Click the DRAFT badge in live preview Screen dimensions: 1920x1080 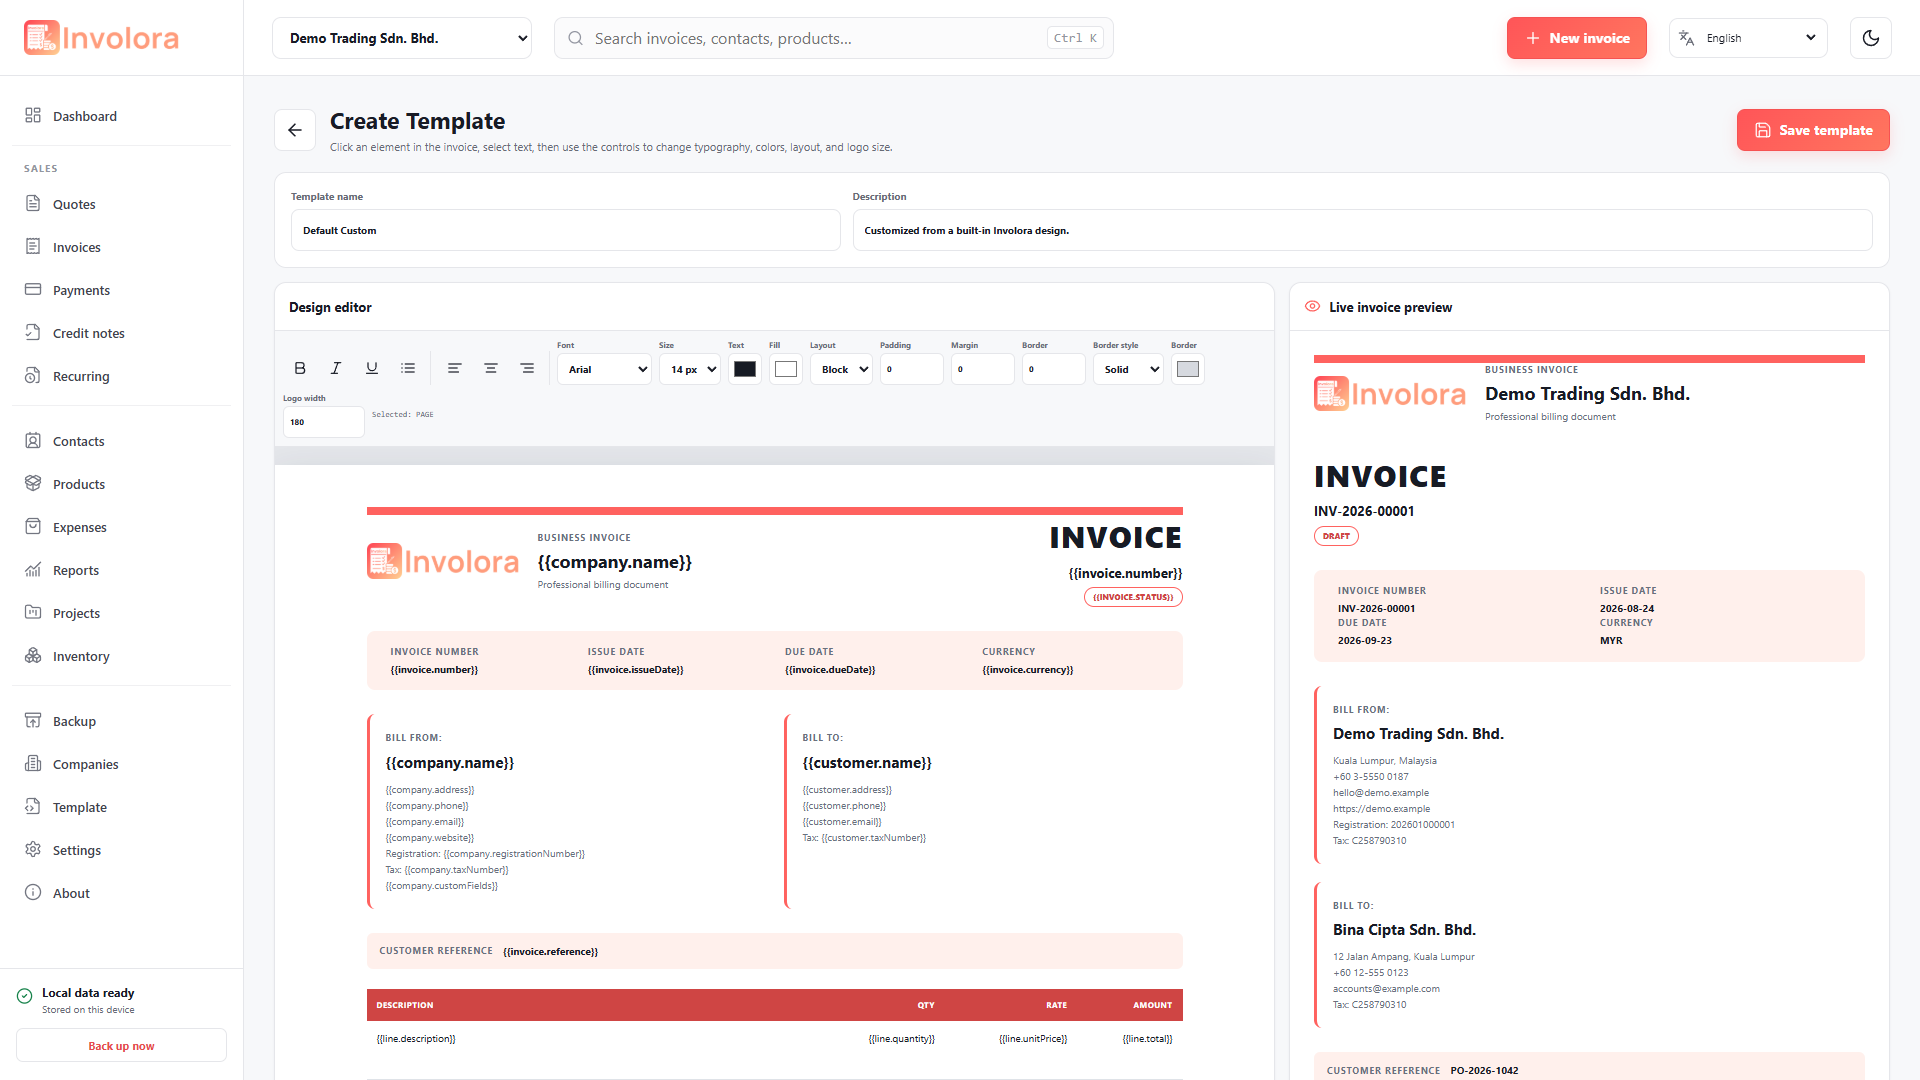tap(1336, 536)
